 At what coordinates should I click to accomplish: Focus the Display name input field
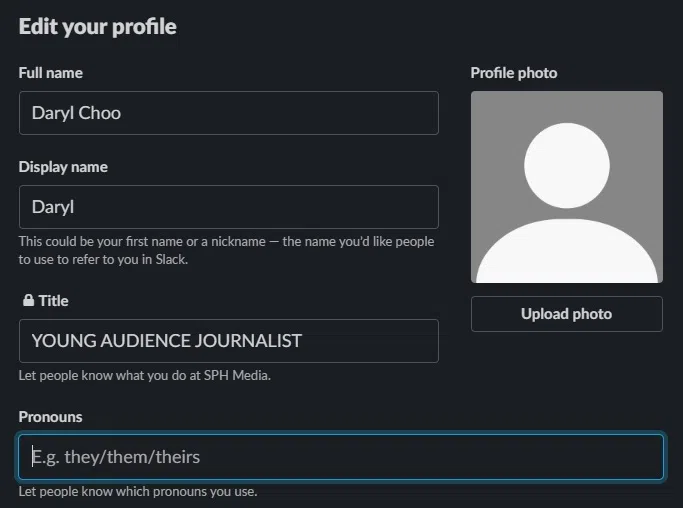[x=228, y=207]
